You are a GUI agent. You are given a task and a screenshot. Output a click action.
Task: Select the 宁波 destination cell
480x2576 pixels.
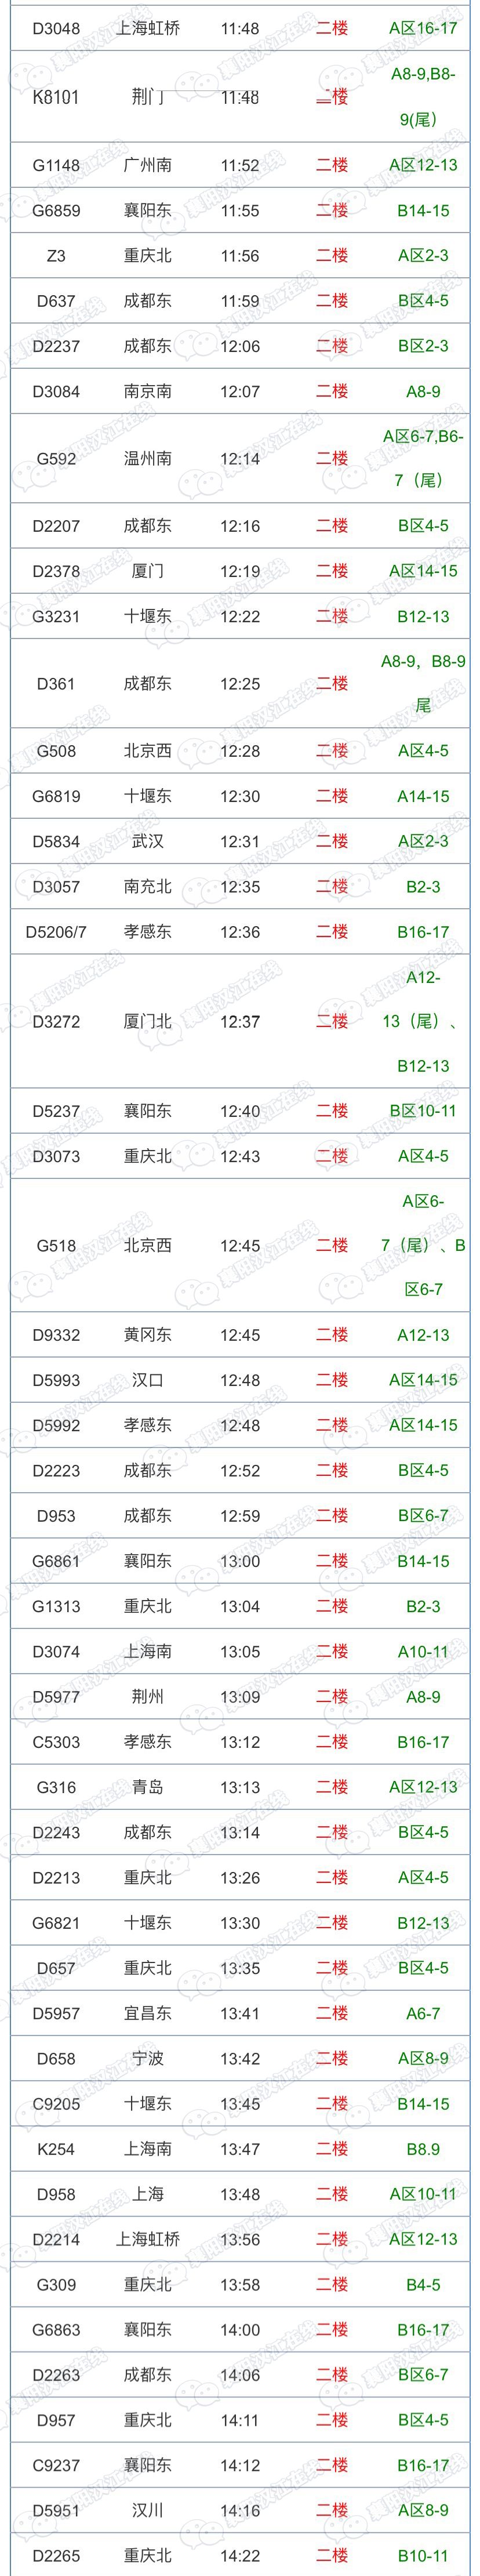coord(148,2058)
